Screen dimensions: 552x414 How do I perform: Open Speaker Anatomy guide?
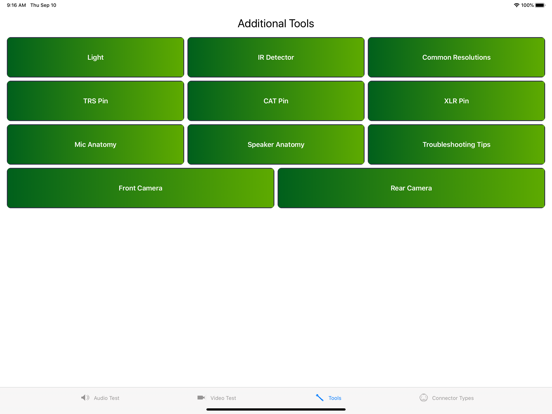[276, 144]
